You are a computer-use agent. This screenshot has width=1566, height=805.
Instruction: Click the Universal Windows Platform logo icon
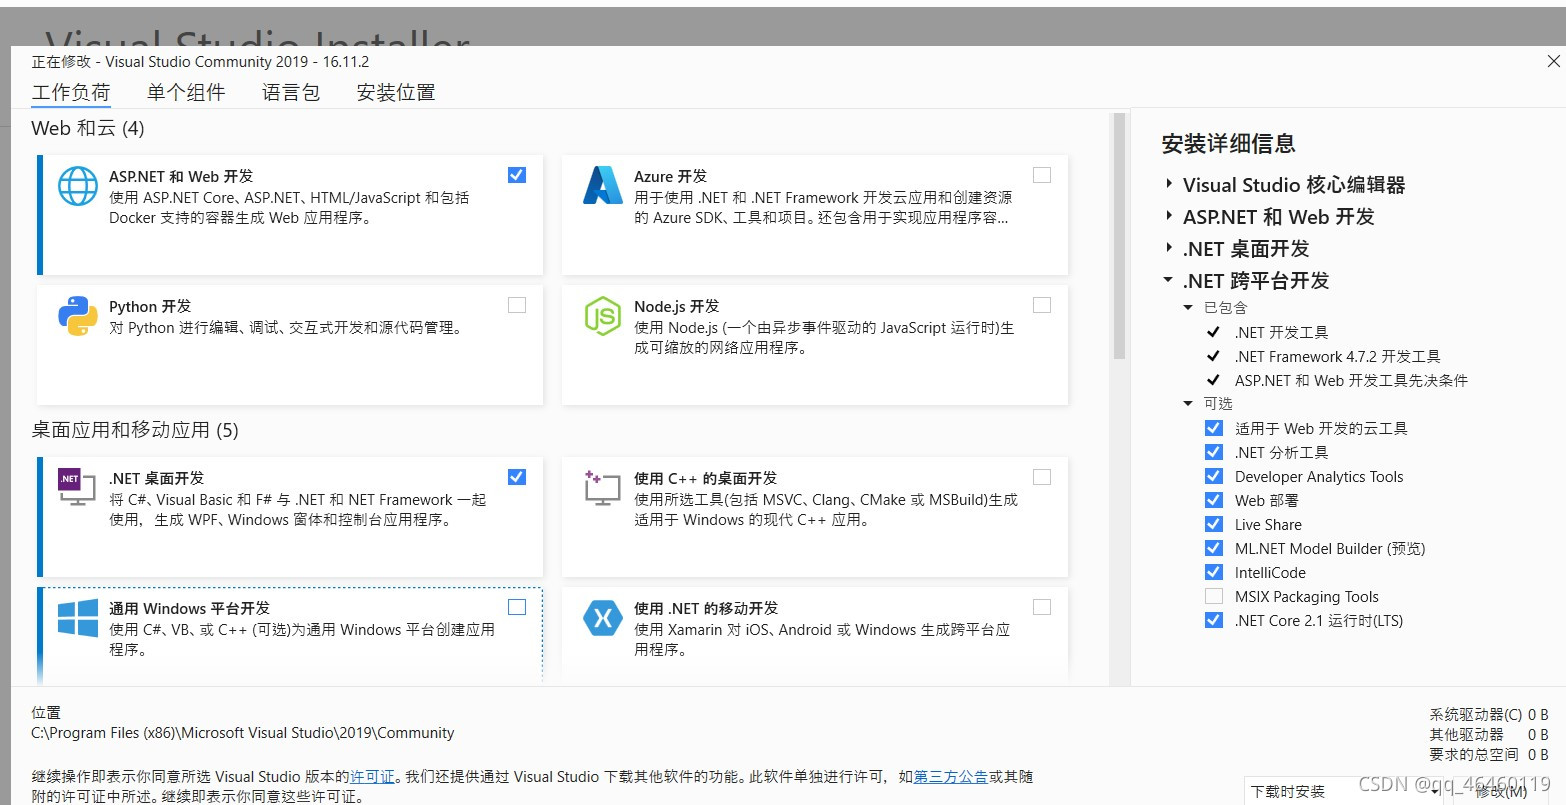click(x=77, y=617)
